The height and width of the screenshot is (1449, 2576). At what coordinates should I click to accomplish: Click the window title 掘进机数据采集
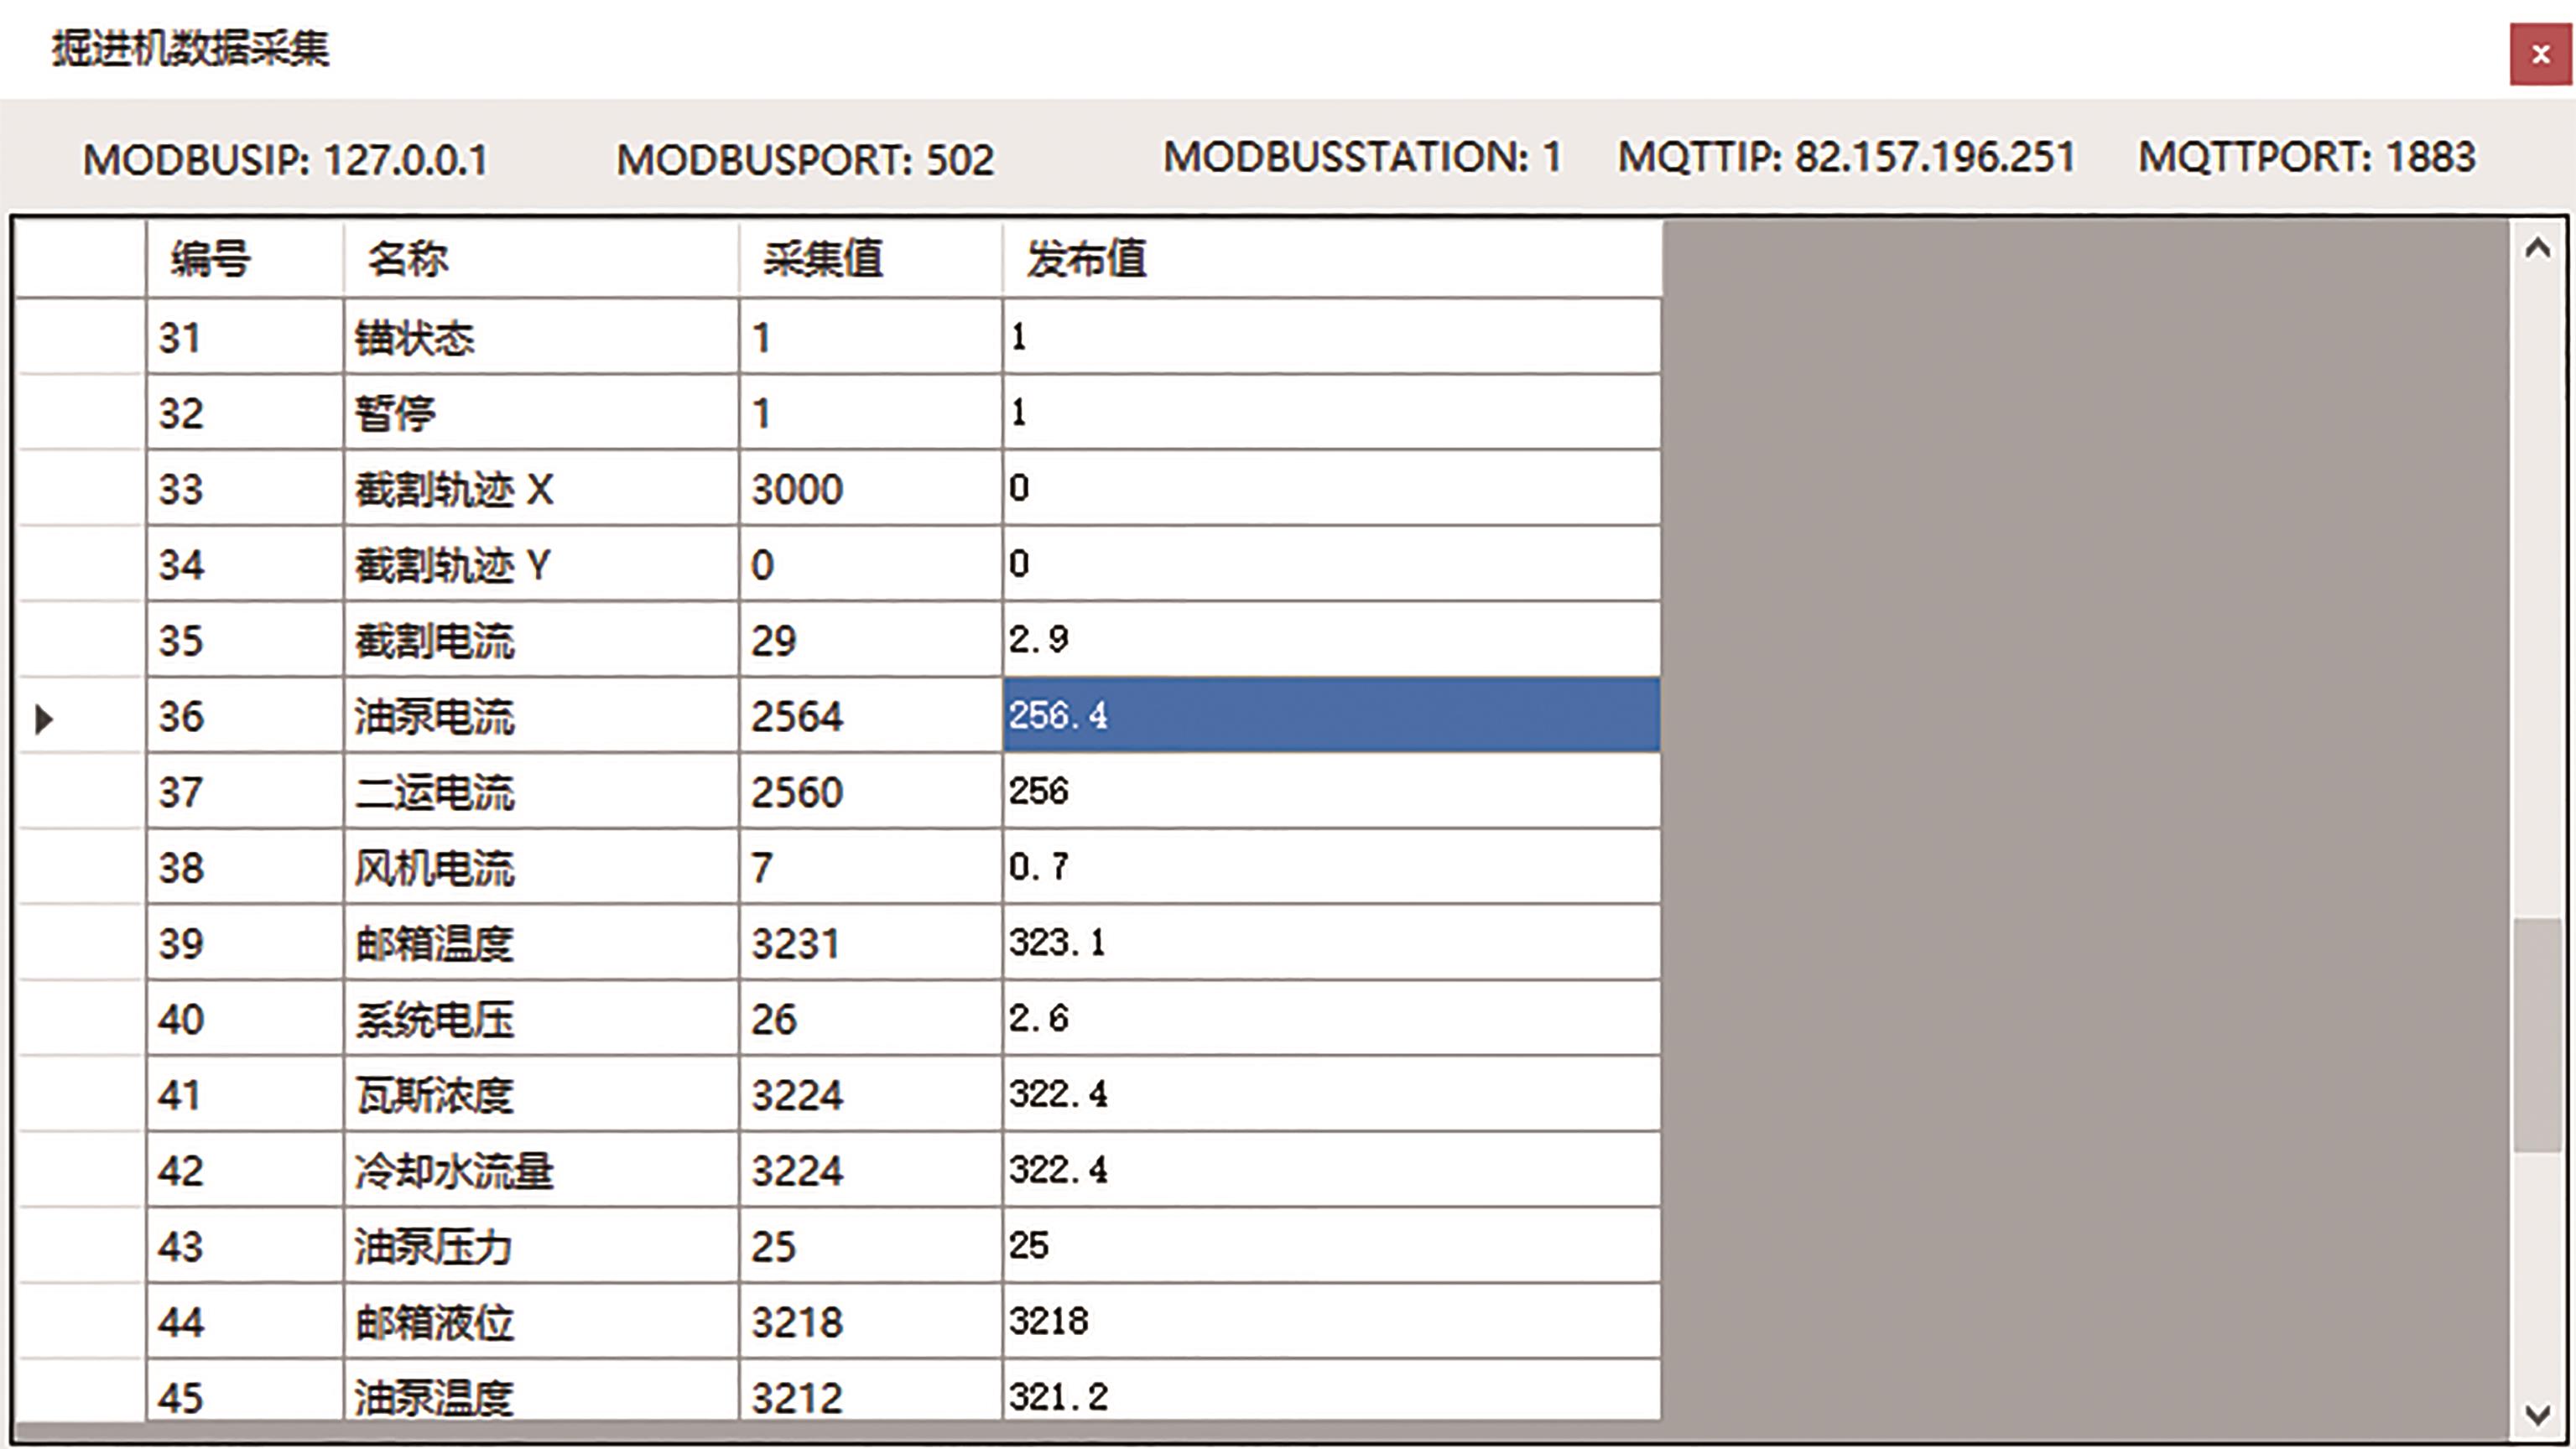click(191, 49)
